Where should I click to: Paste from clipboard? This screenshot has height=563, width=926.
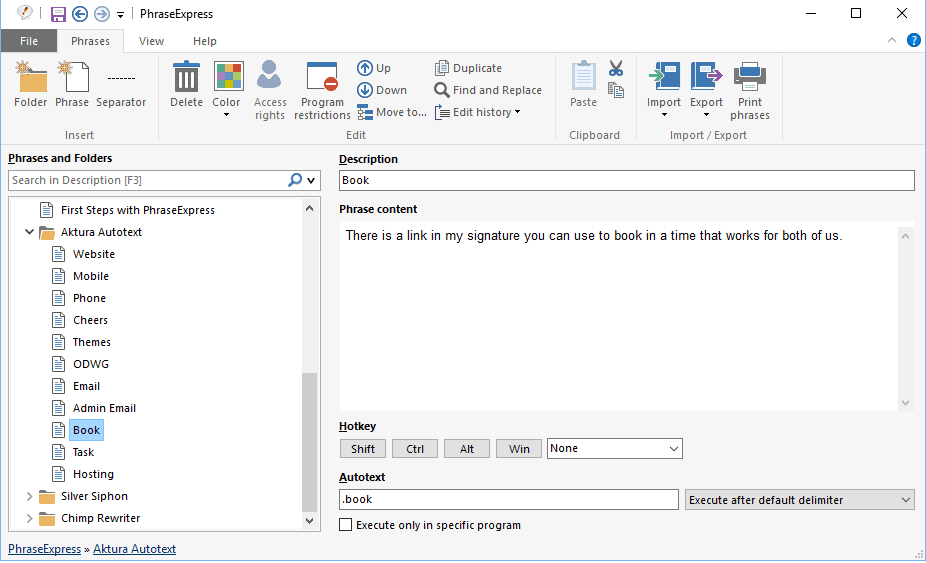(583, 84)
